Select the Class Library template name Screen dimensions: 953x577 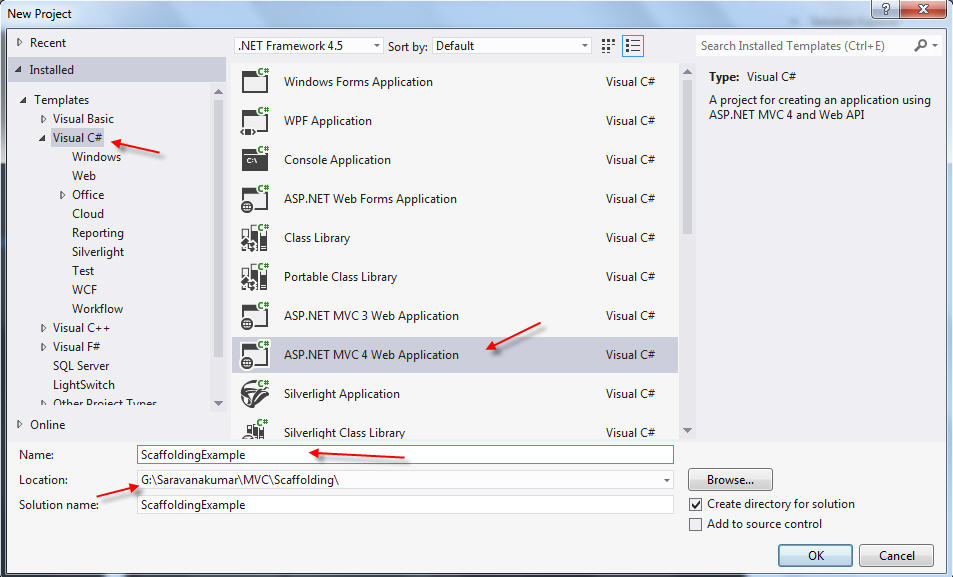click(317, 238)
